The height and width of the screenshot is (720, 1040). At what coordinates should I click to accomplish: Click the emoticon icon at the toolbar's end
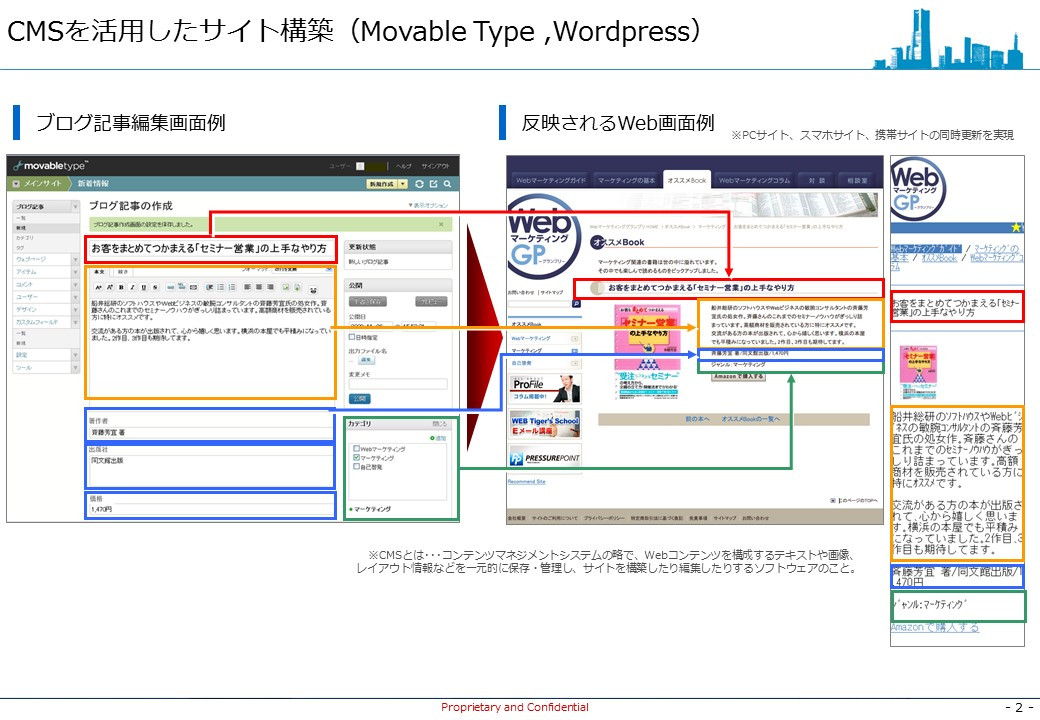tap(313, 288)
